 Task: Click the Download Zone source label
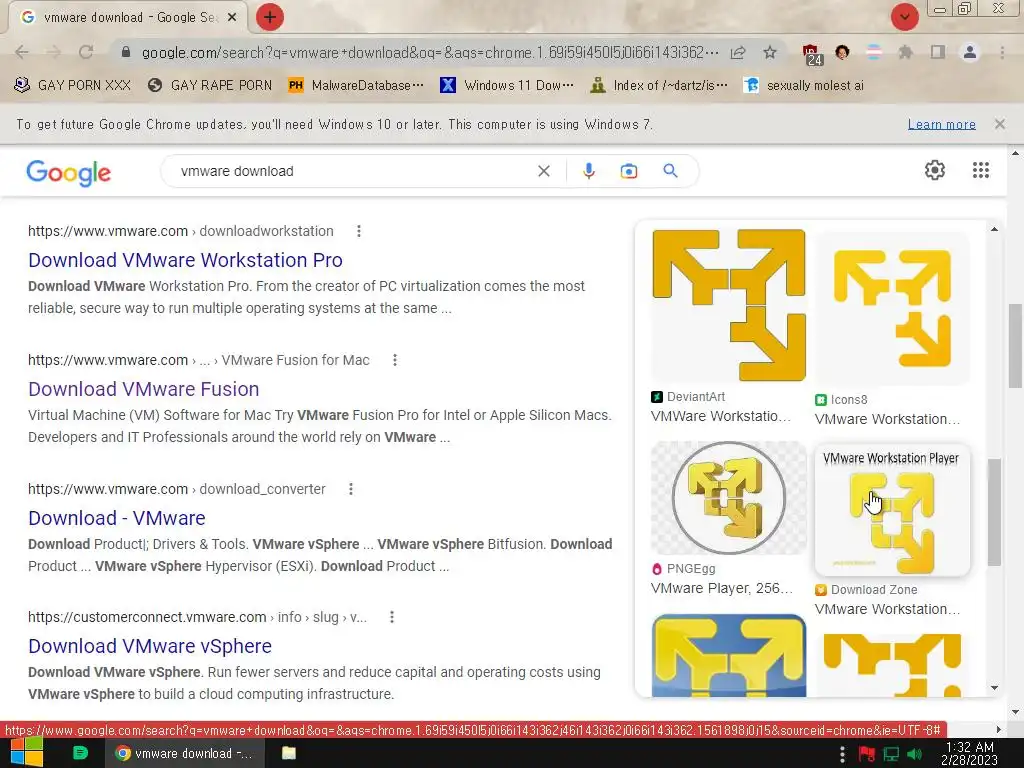point(866,590)
